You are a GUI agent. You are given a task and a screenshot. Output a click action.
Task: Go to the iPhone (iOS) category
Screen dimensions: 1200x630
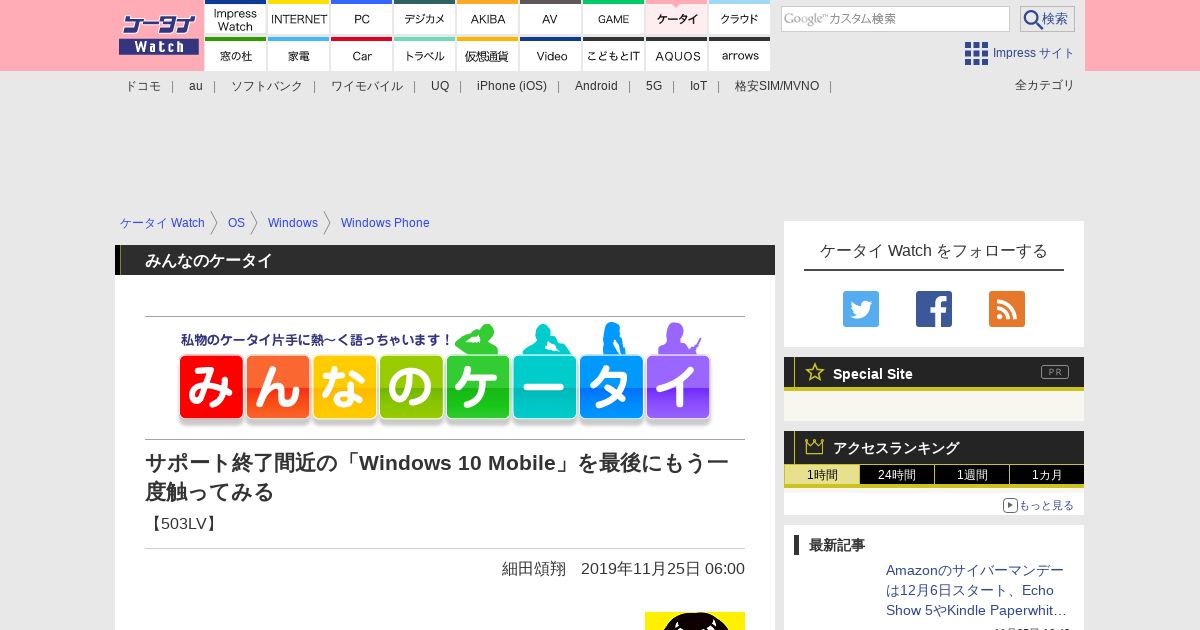512,86
